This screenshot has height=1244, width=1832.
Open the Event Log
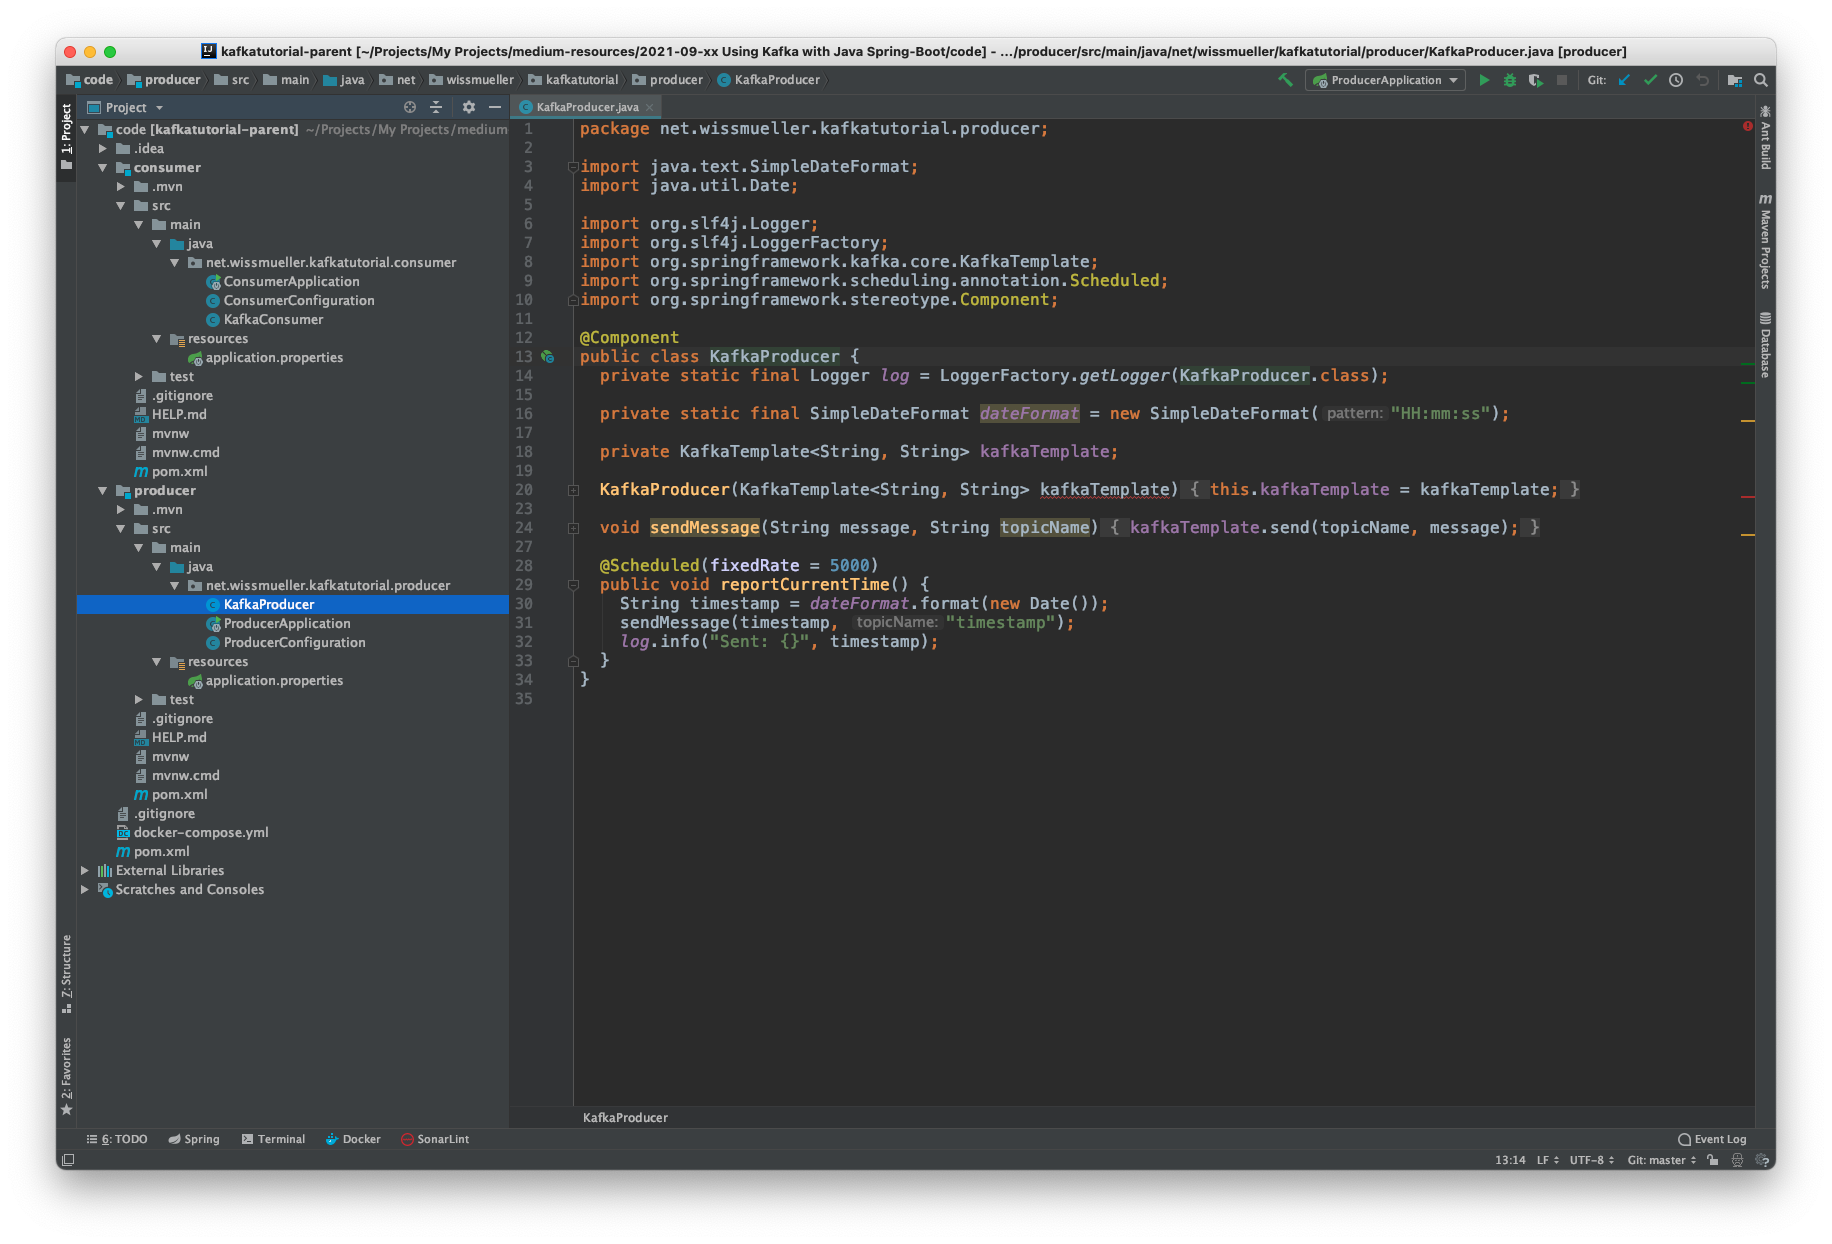(1712, 1138)
